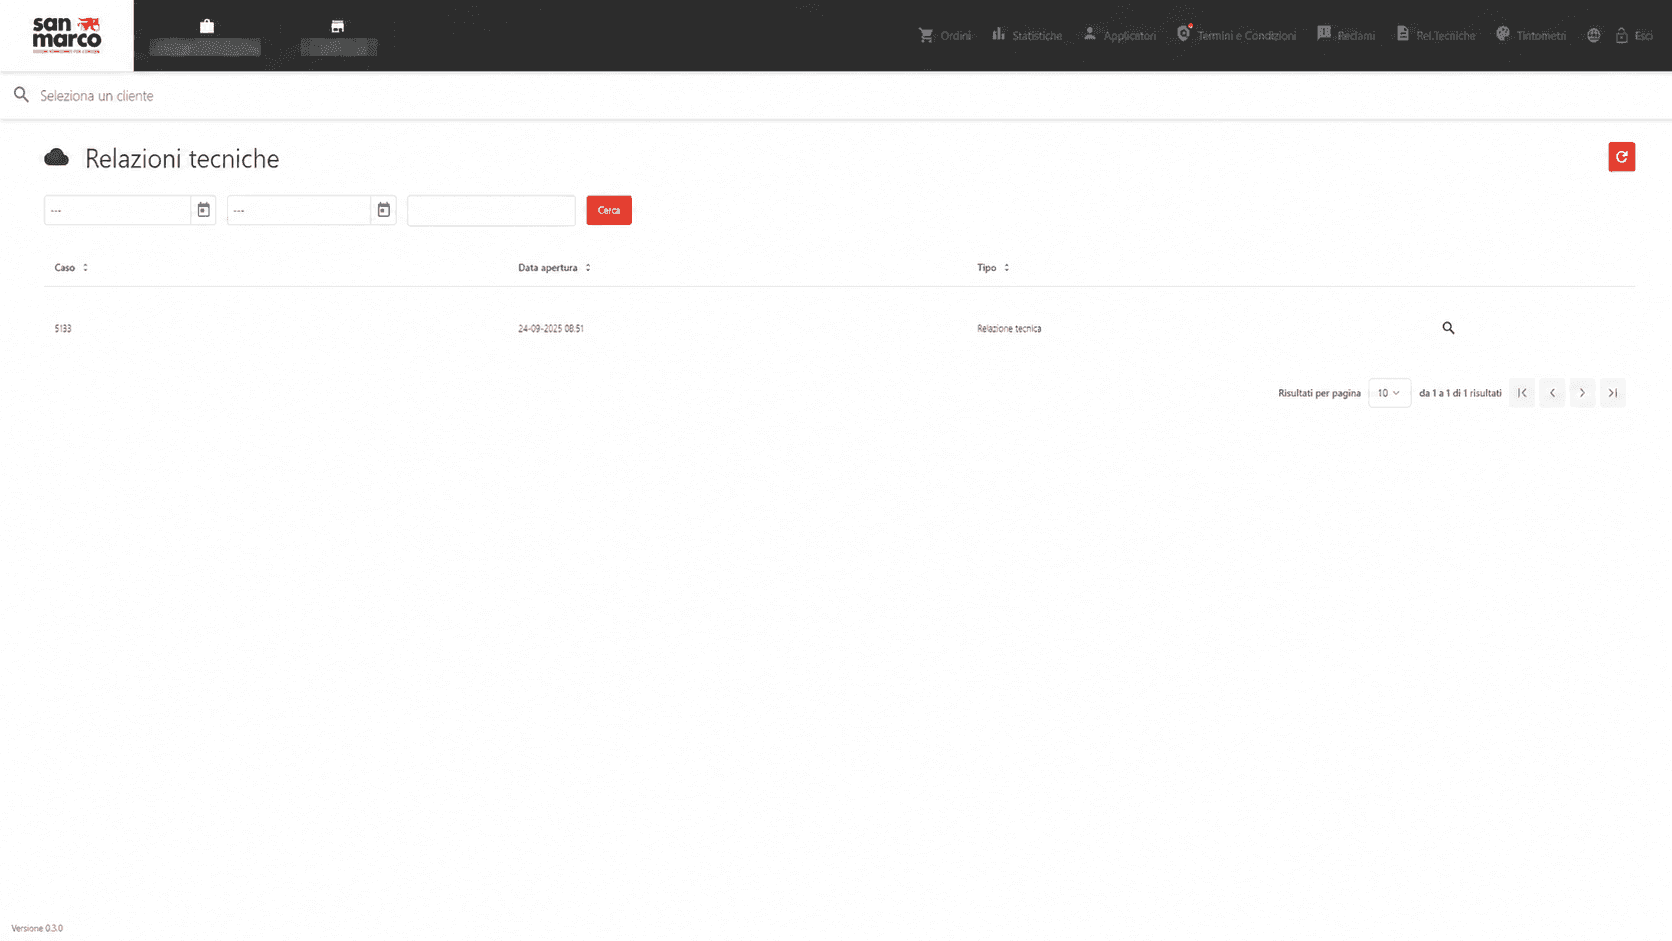Click the customer search magnifier icon
This screenshot has height=941, width=1672.
(21, 95)
